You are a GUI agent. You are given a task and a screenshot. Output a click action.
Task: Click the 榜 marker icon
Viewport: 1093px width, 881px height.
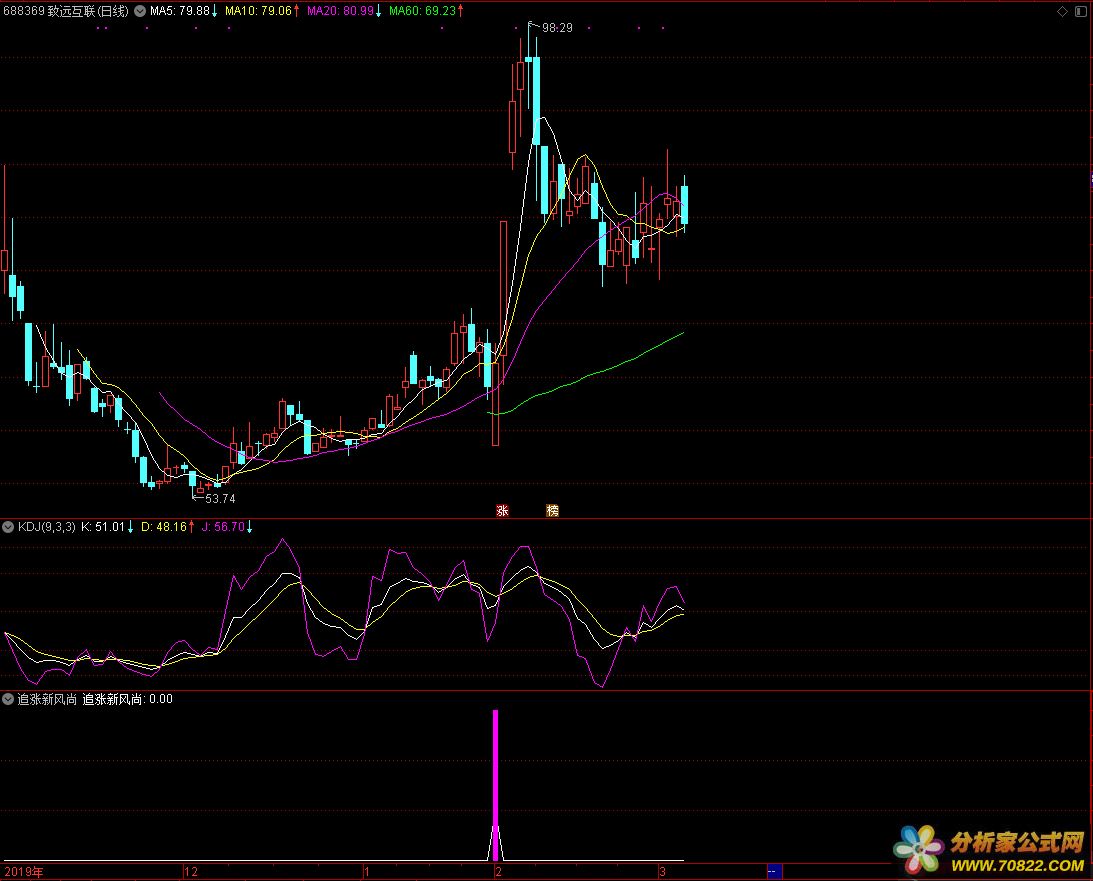tap(552, 511)
